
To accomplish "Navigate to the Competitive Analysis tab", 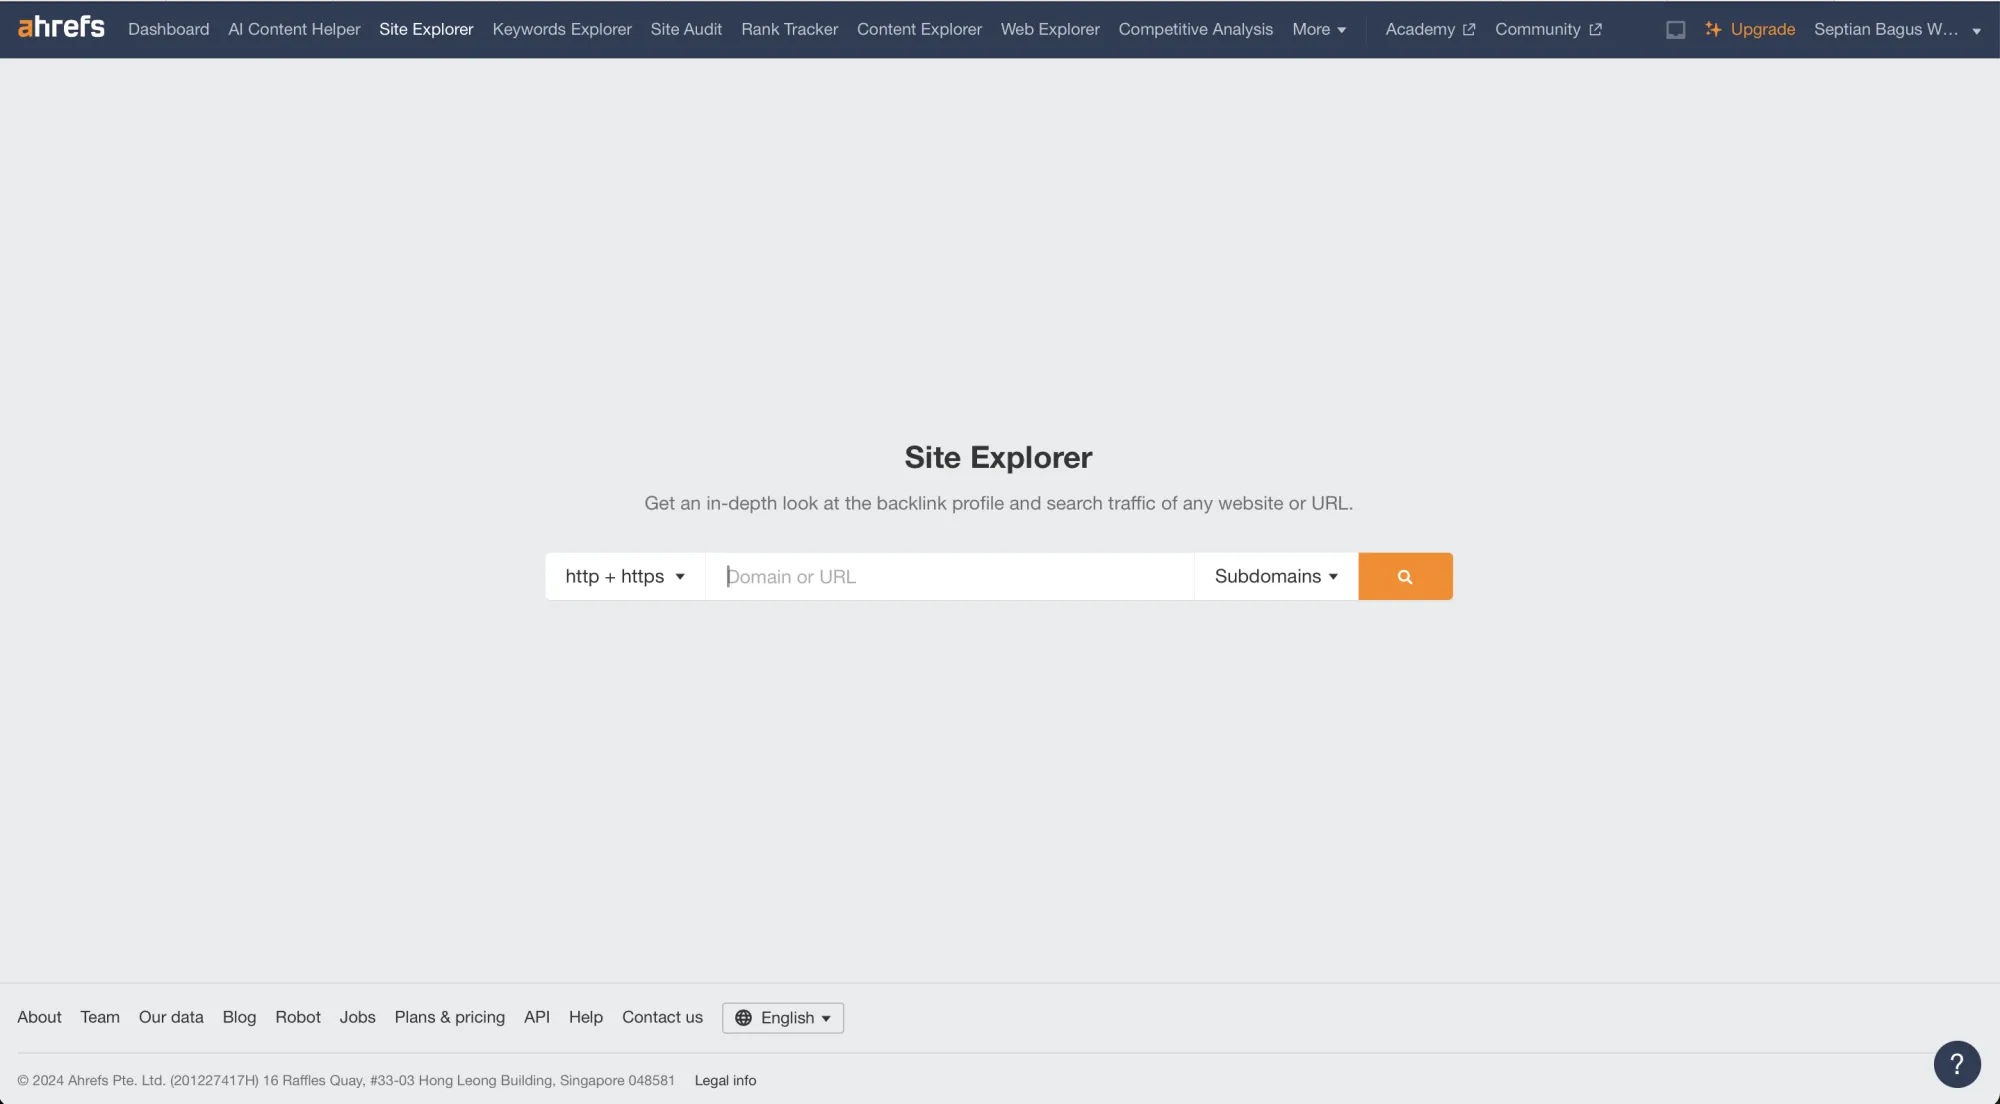I will (1195, 29).
